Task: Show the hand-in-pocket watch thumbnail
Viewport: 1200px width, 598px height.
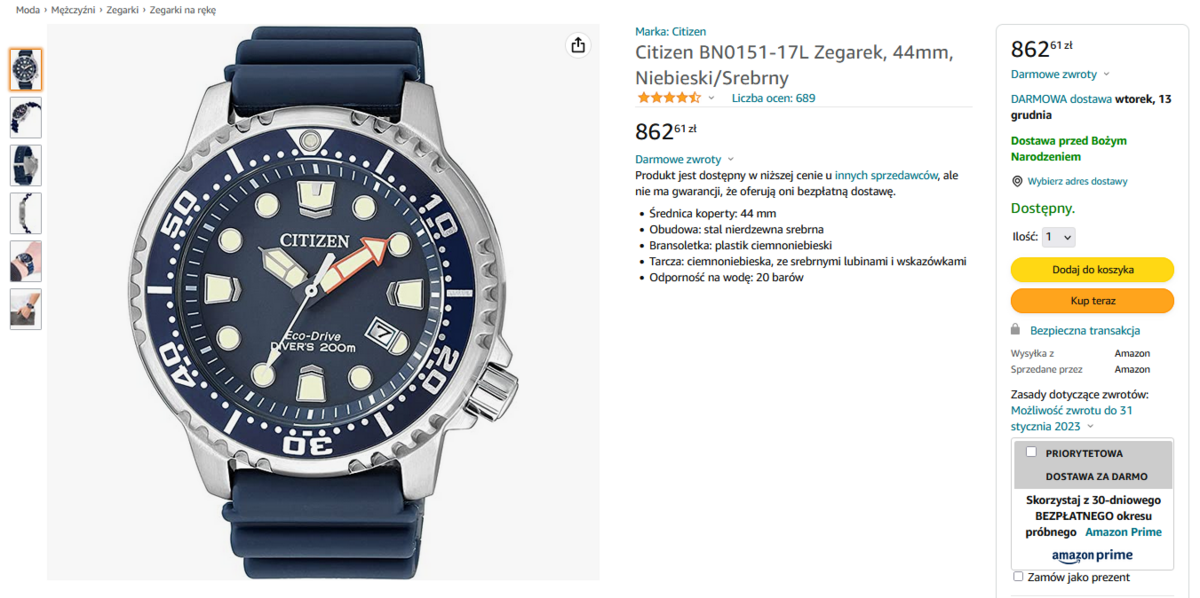Action: point(26,309)
